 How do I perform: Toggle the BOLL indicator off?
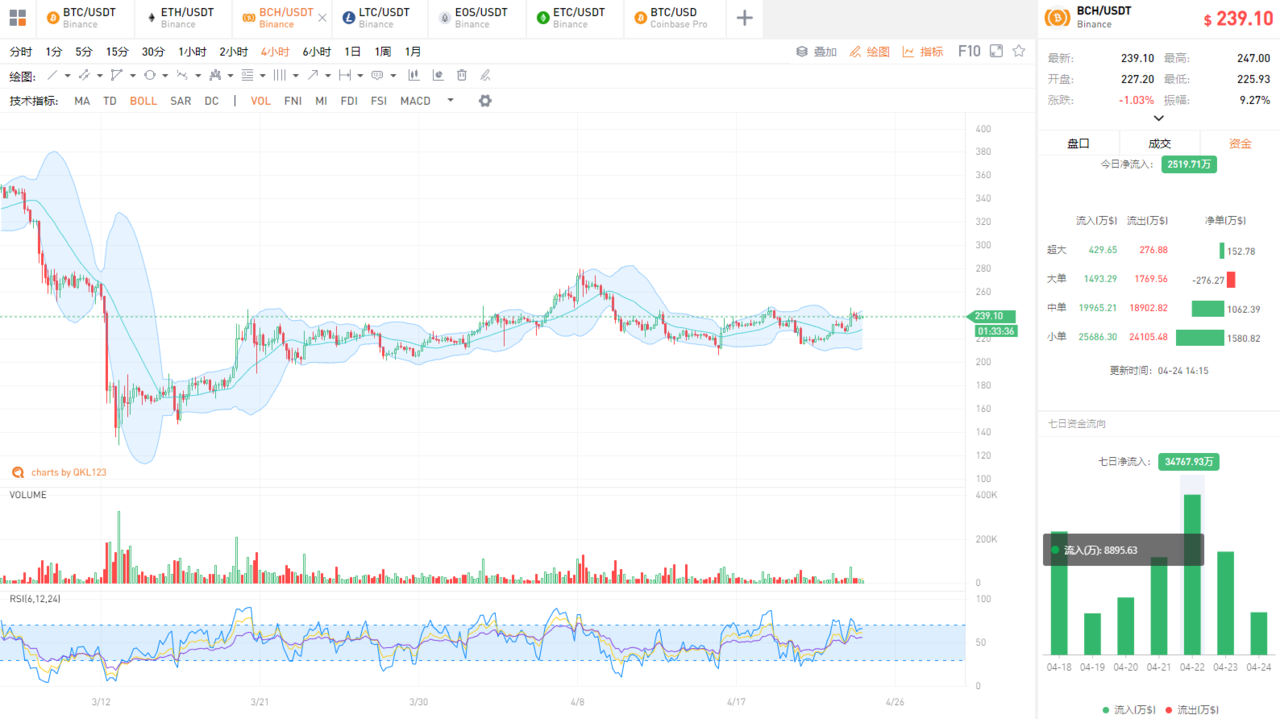[x=143, y=101]
